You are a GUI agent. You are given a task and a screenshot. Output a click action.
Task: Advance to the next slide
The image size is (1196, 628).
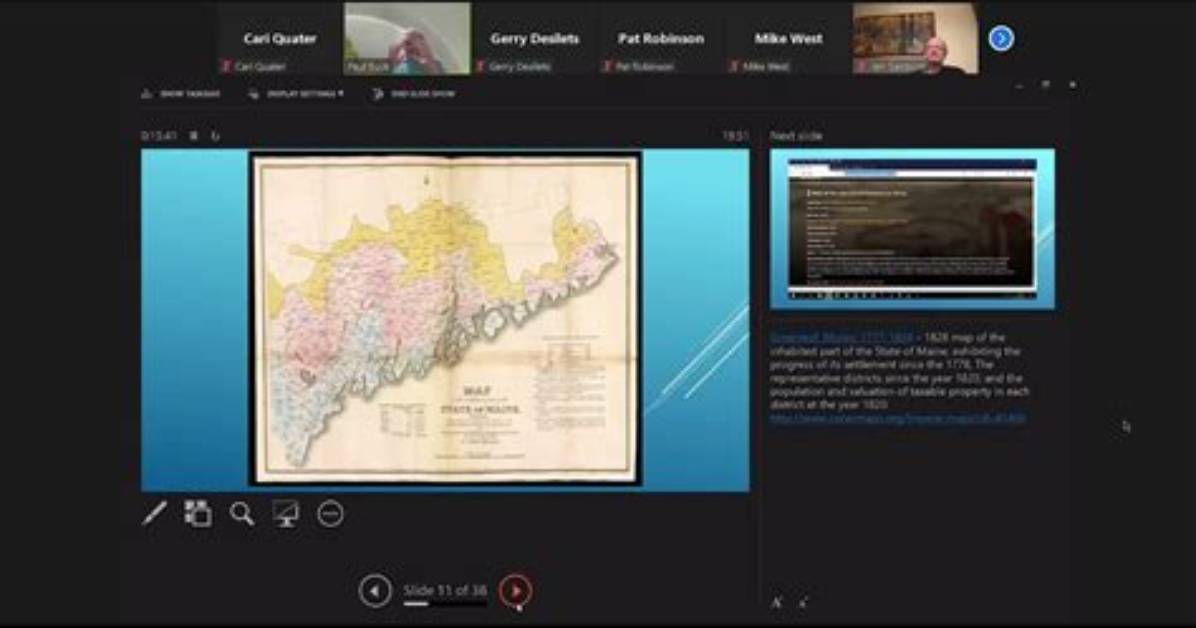click(x=516, y=591)
